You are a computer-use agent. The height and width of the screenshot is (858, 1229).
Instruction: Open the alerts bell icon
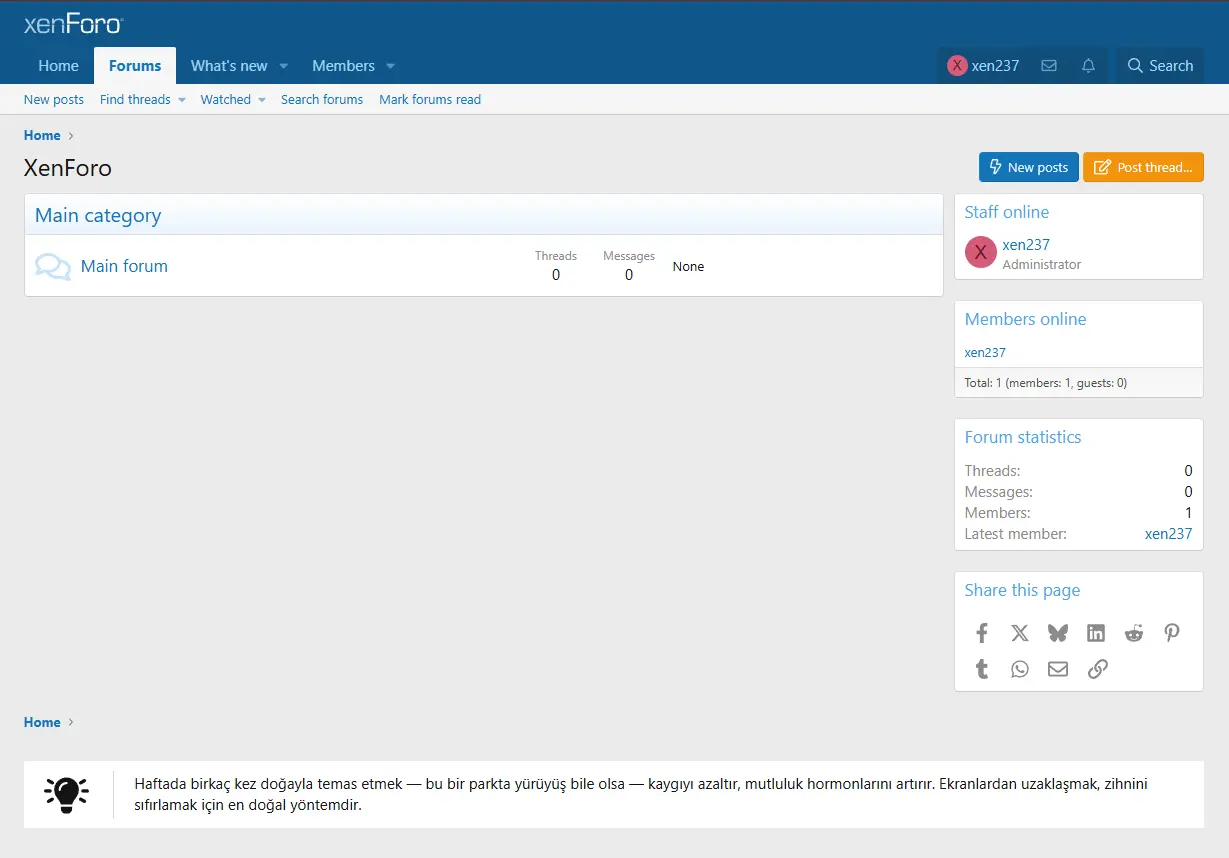(1088, 66)
